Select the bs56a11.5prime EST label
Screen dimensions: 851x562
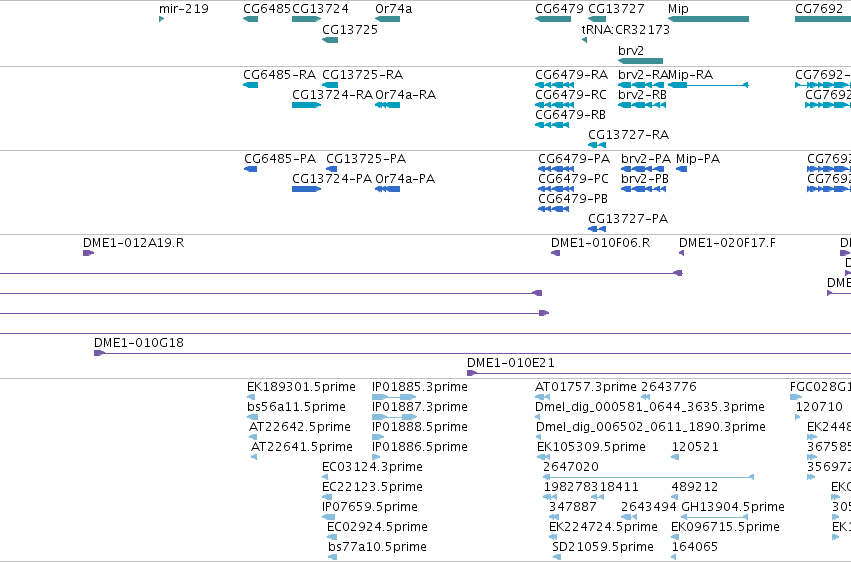point(296,407)
